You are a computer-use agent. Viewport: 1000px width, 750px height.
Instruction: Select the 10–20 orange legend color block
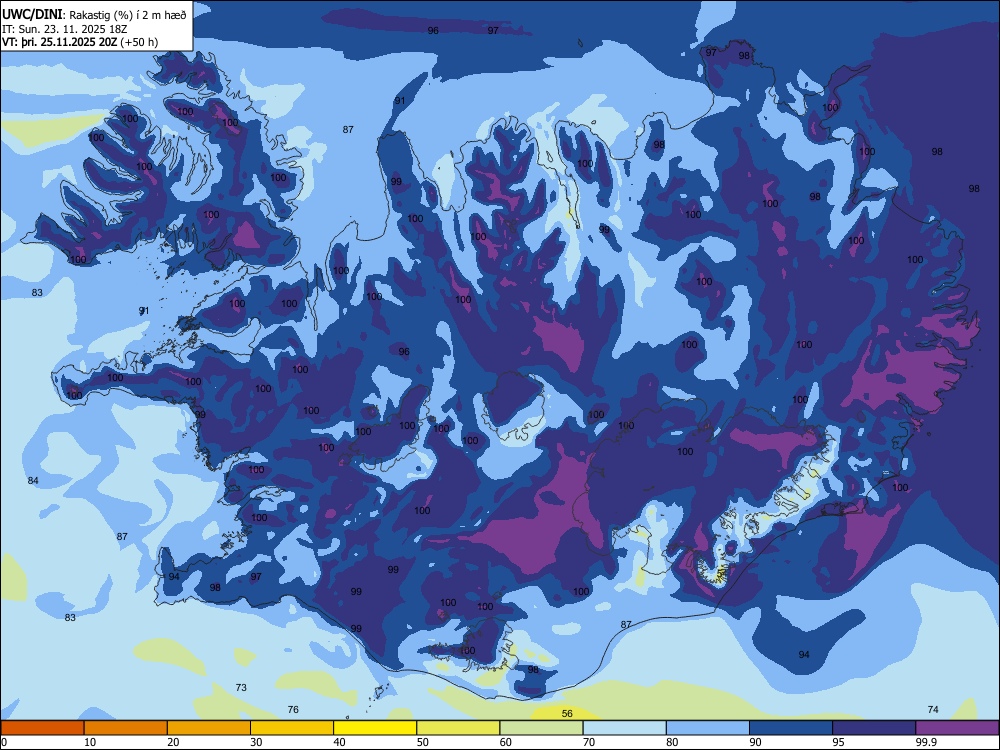pyautogui.click(x=126, y=728)
